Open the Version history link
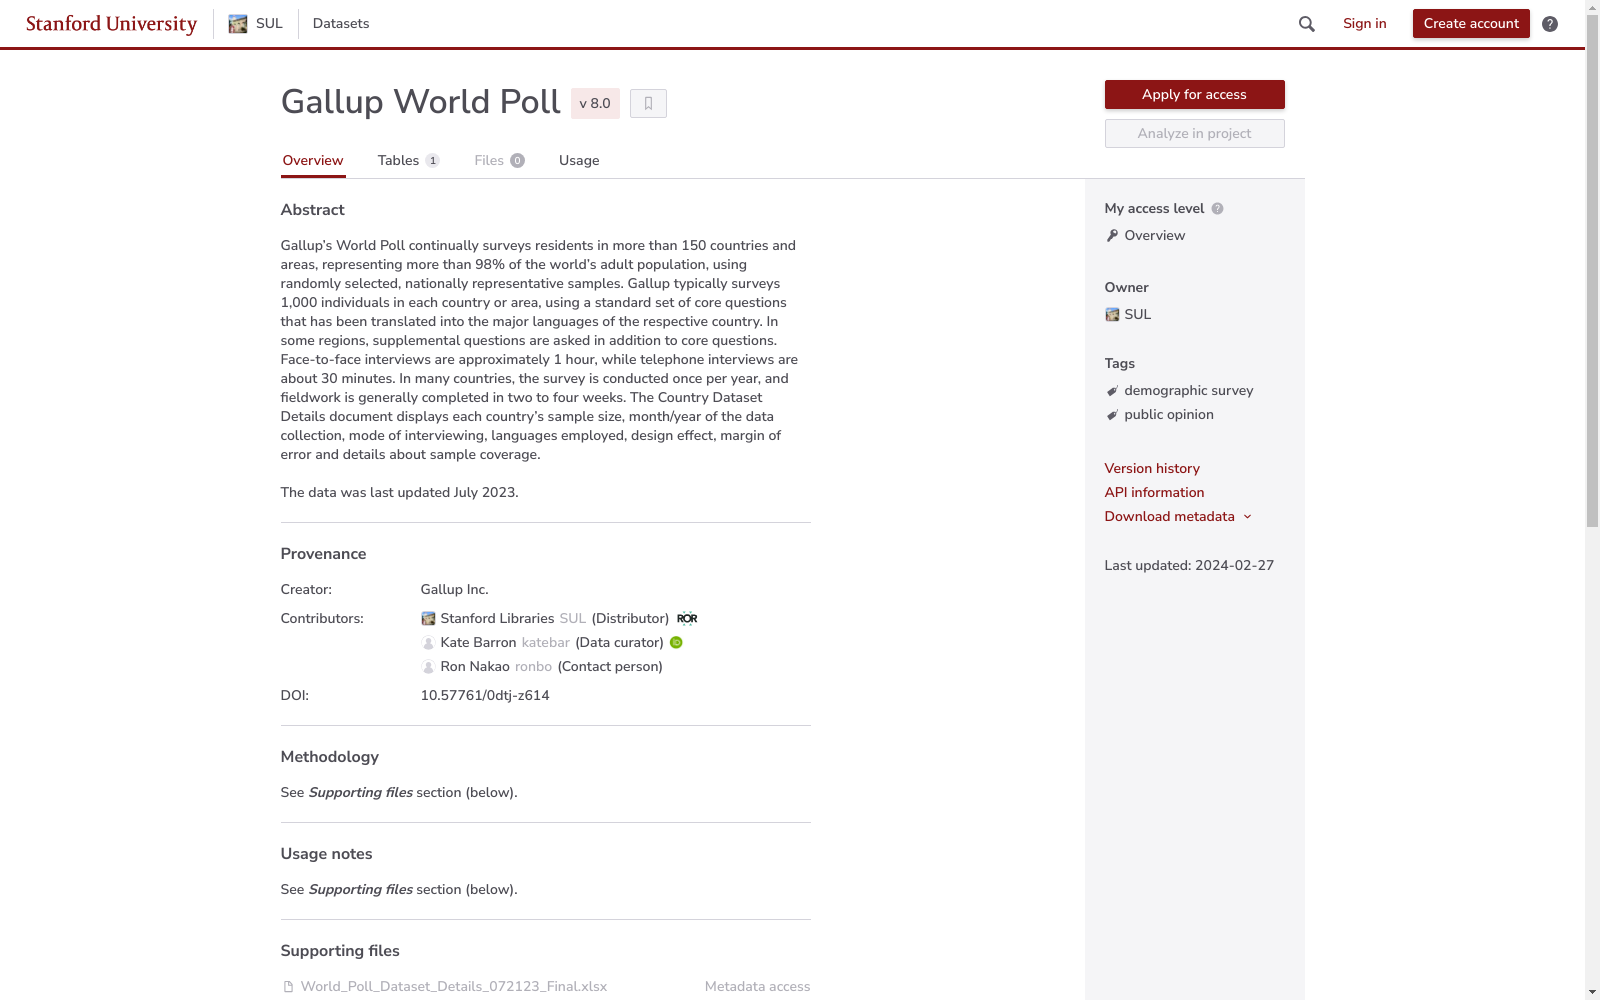The image size is (1600, 1000). pyautogui.click(x=1152, y=469)
